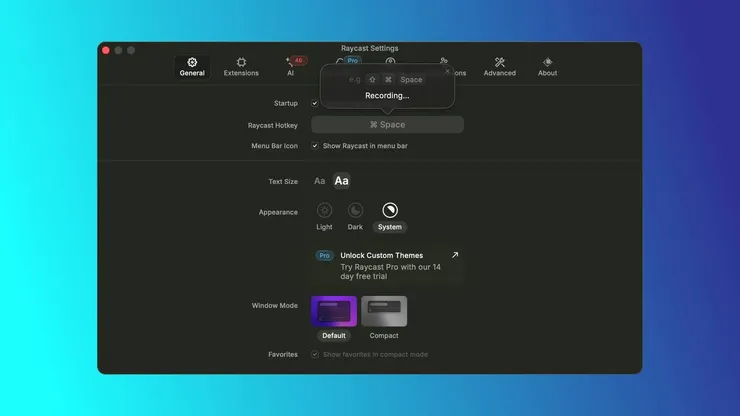This screenshot has height=416, width=740.
Task: Open the About tab
Action: pyautogui.click(x=547, y=67)
